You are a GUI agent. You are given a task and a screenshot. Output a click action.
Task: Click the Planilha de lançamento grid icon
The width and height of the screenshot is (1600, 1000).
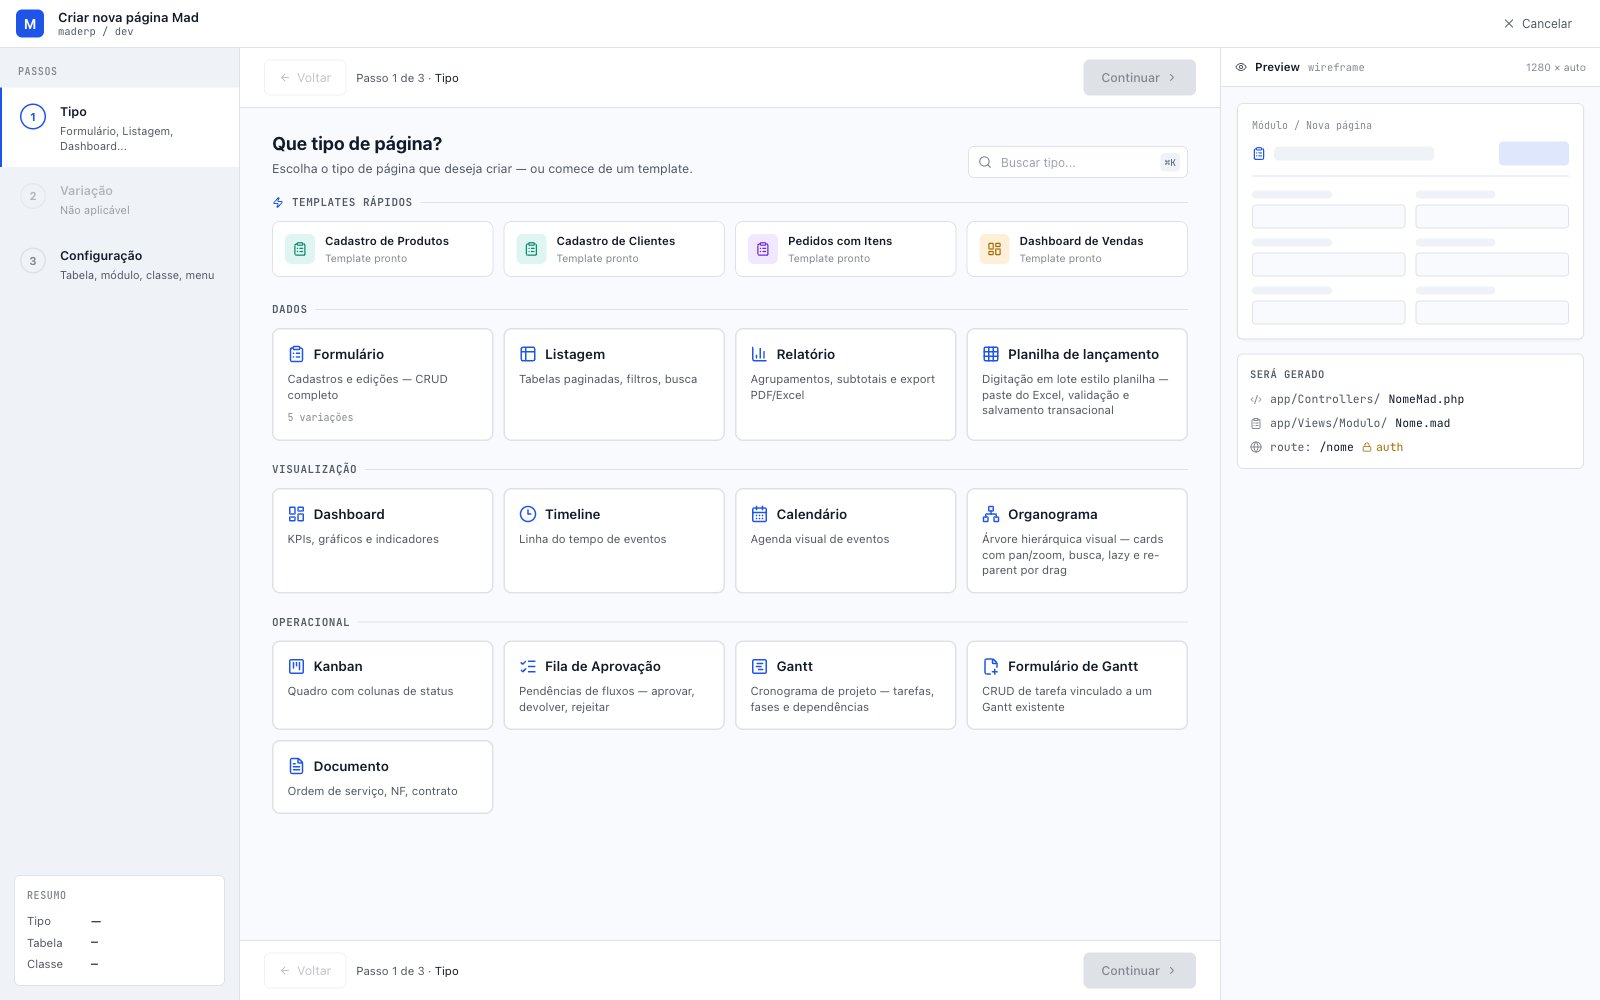pyautogui.click(x=991, y=354)
